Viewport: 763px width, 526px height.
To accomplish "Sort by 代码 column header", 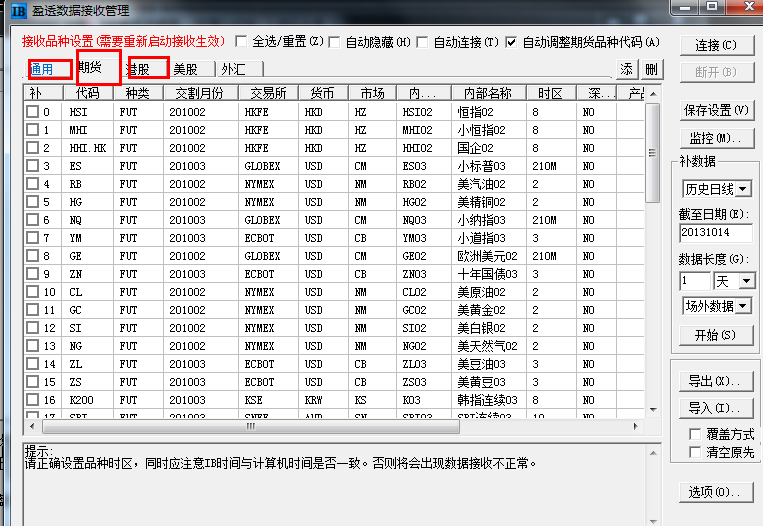I will tap(88, 92).
